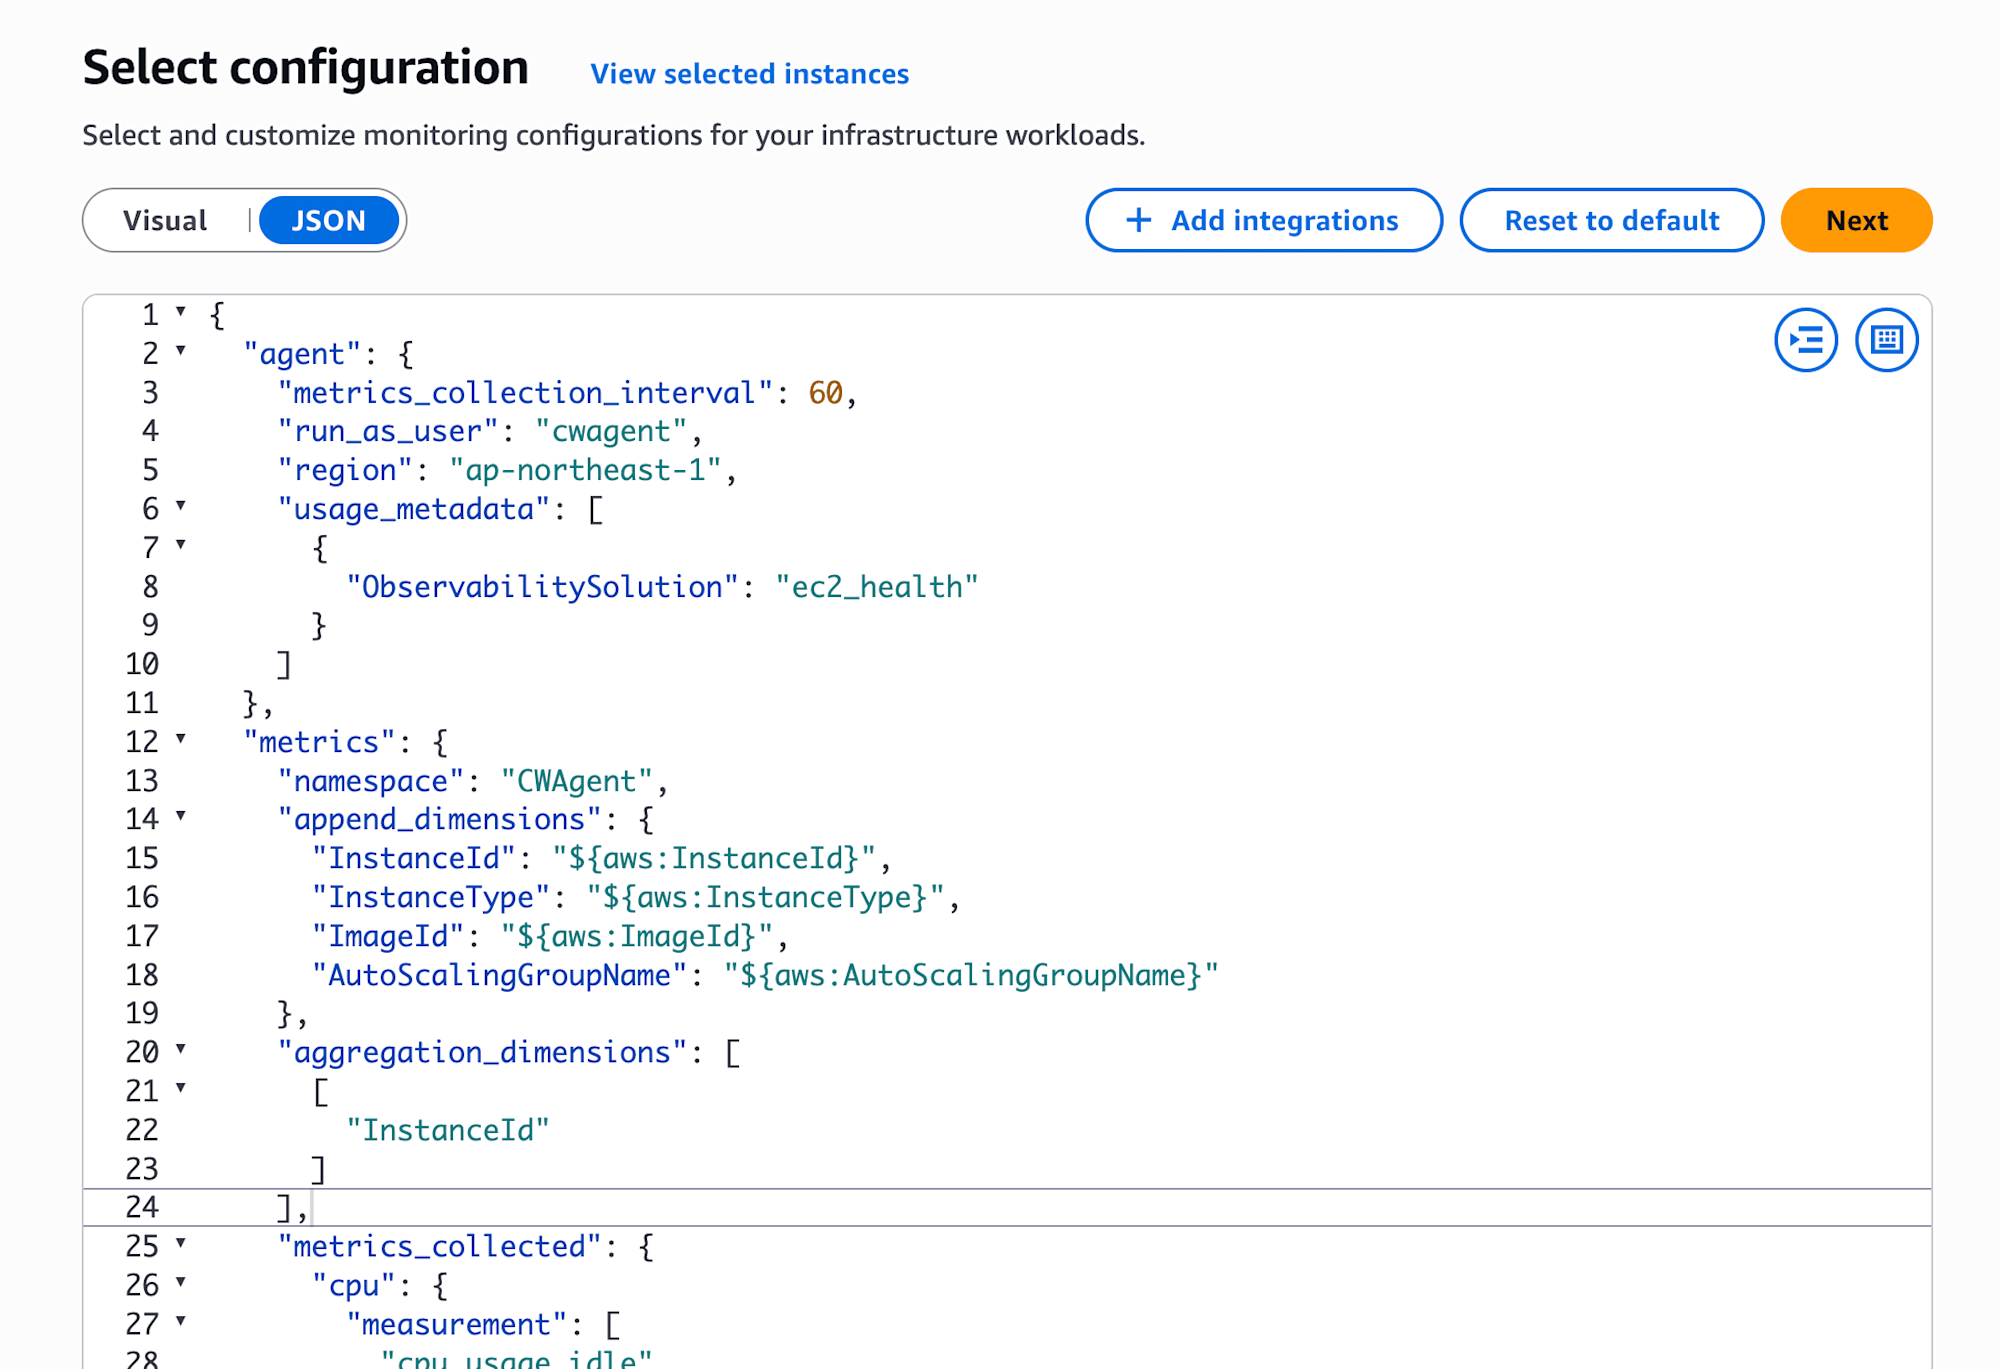Screen dimensions: 2000x1369
Task: Fold the "aggregation_dimensions" array
Action: 181,1049
